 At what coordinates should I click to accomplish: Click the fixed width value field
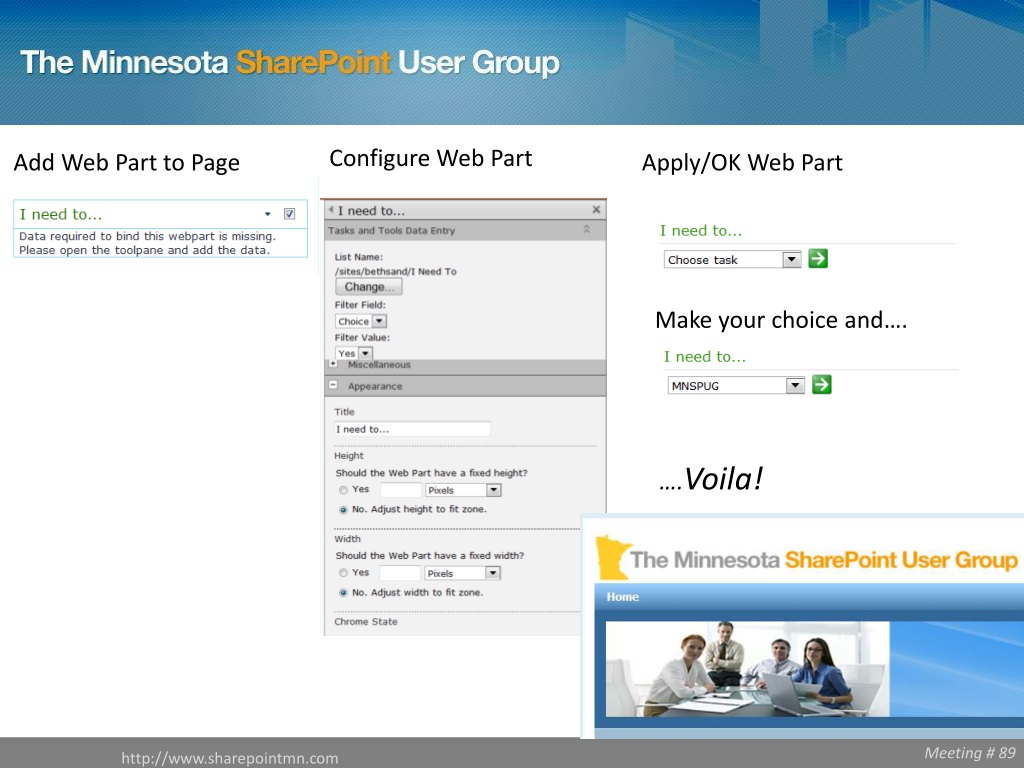tap(400, 573)
